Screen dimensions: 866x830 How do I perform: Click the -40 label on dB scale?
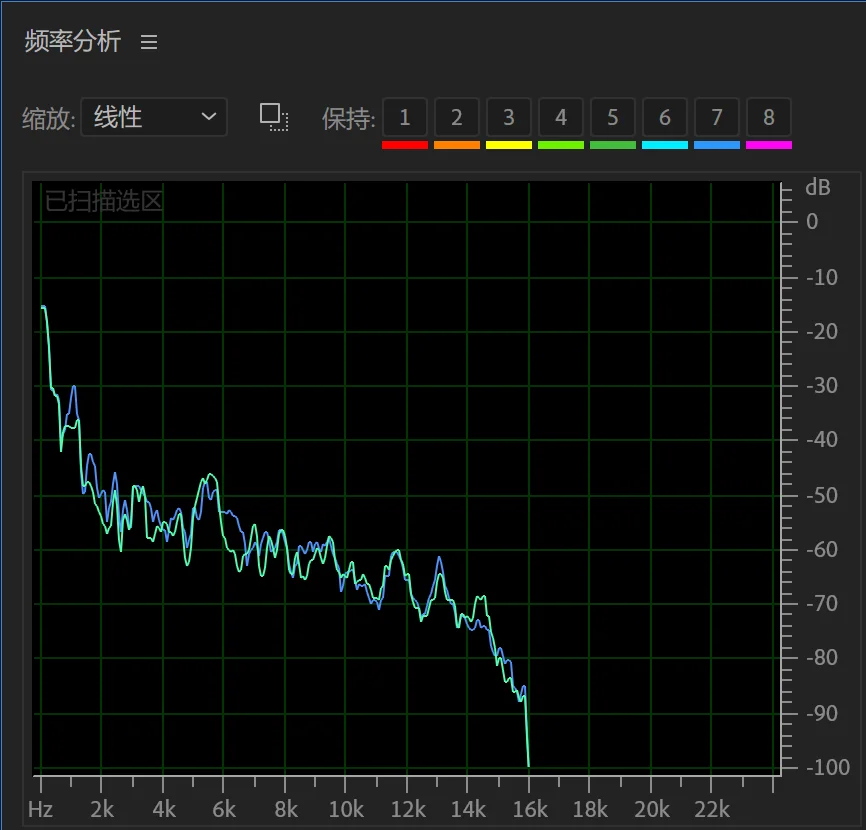pos(822,439)
